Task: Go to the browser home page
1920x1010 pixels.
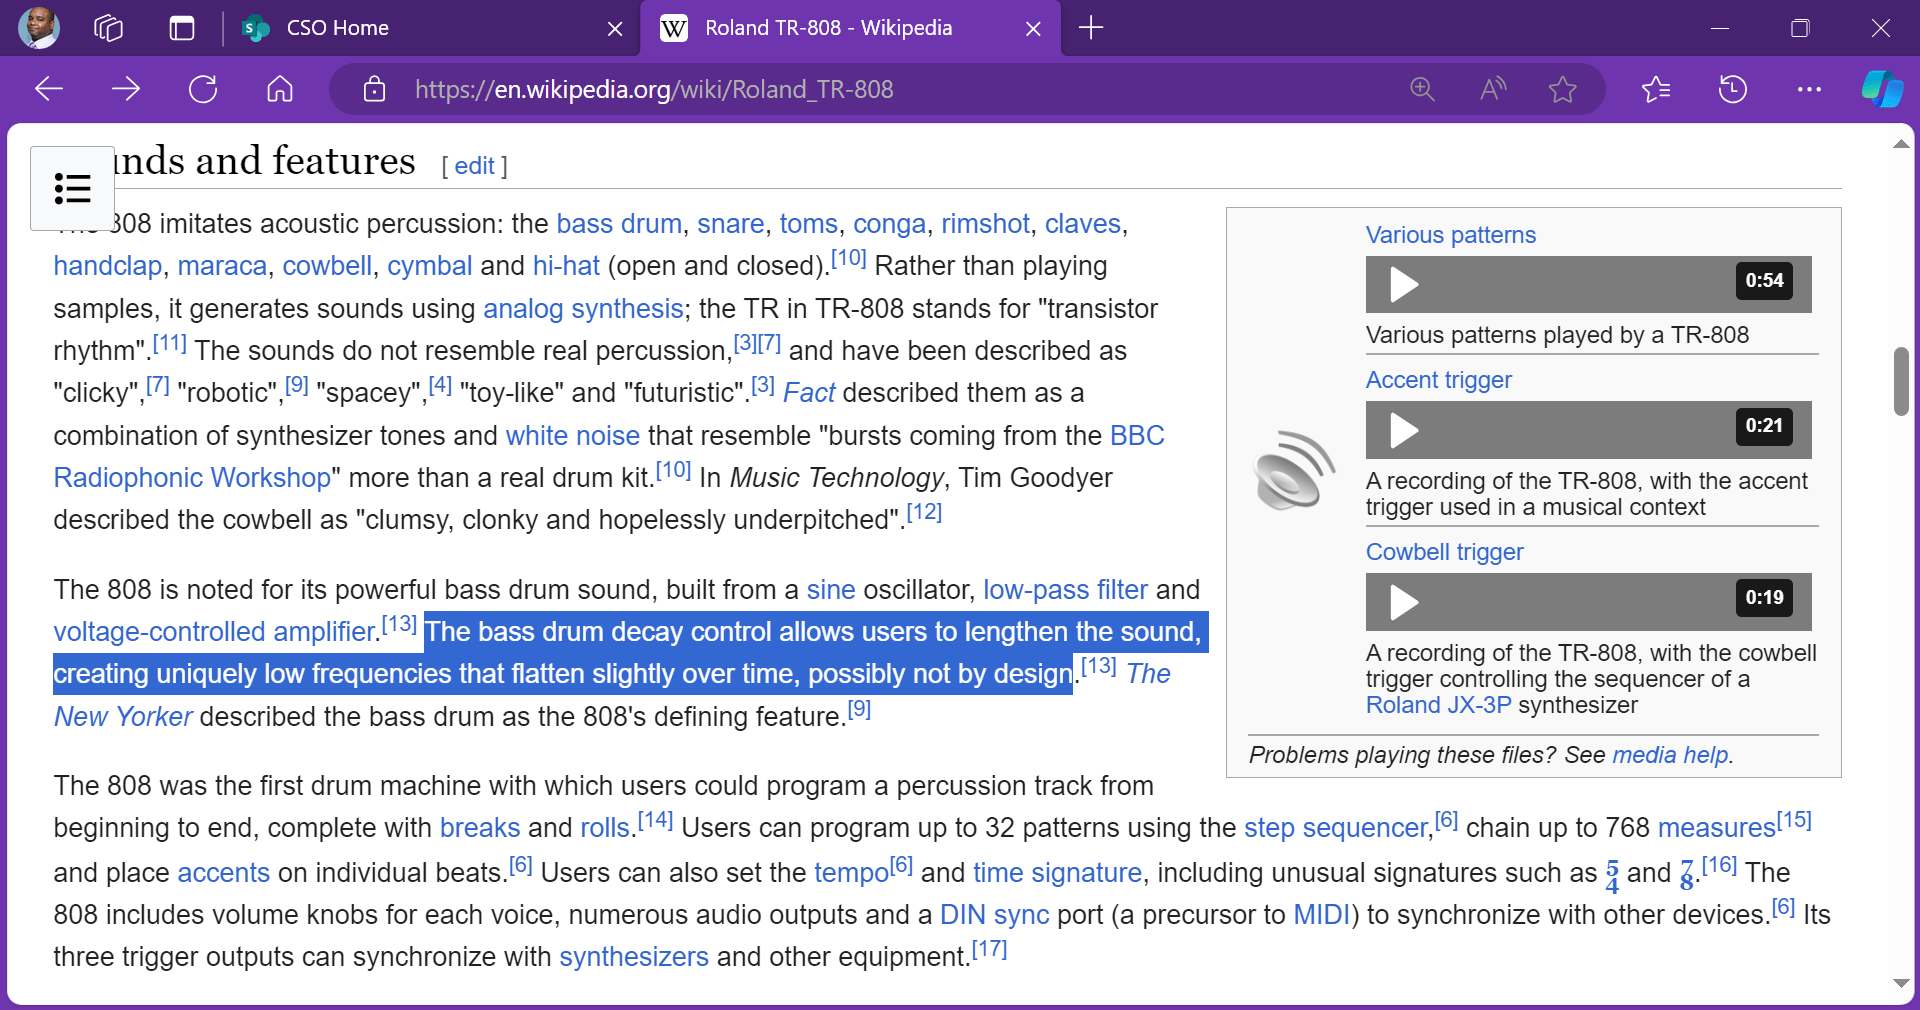Action: 280,89
